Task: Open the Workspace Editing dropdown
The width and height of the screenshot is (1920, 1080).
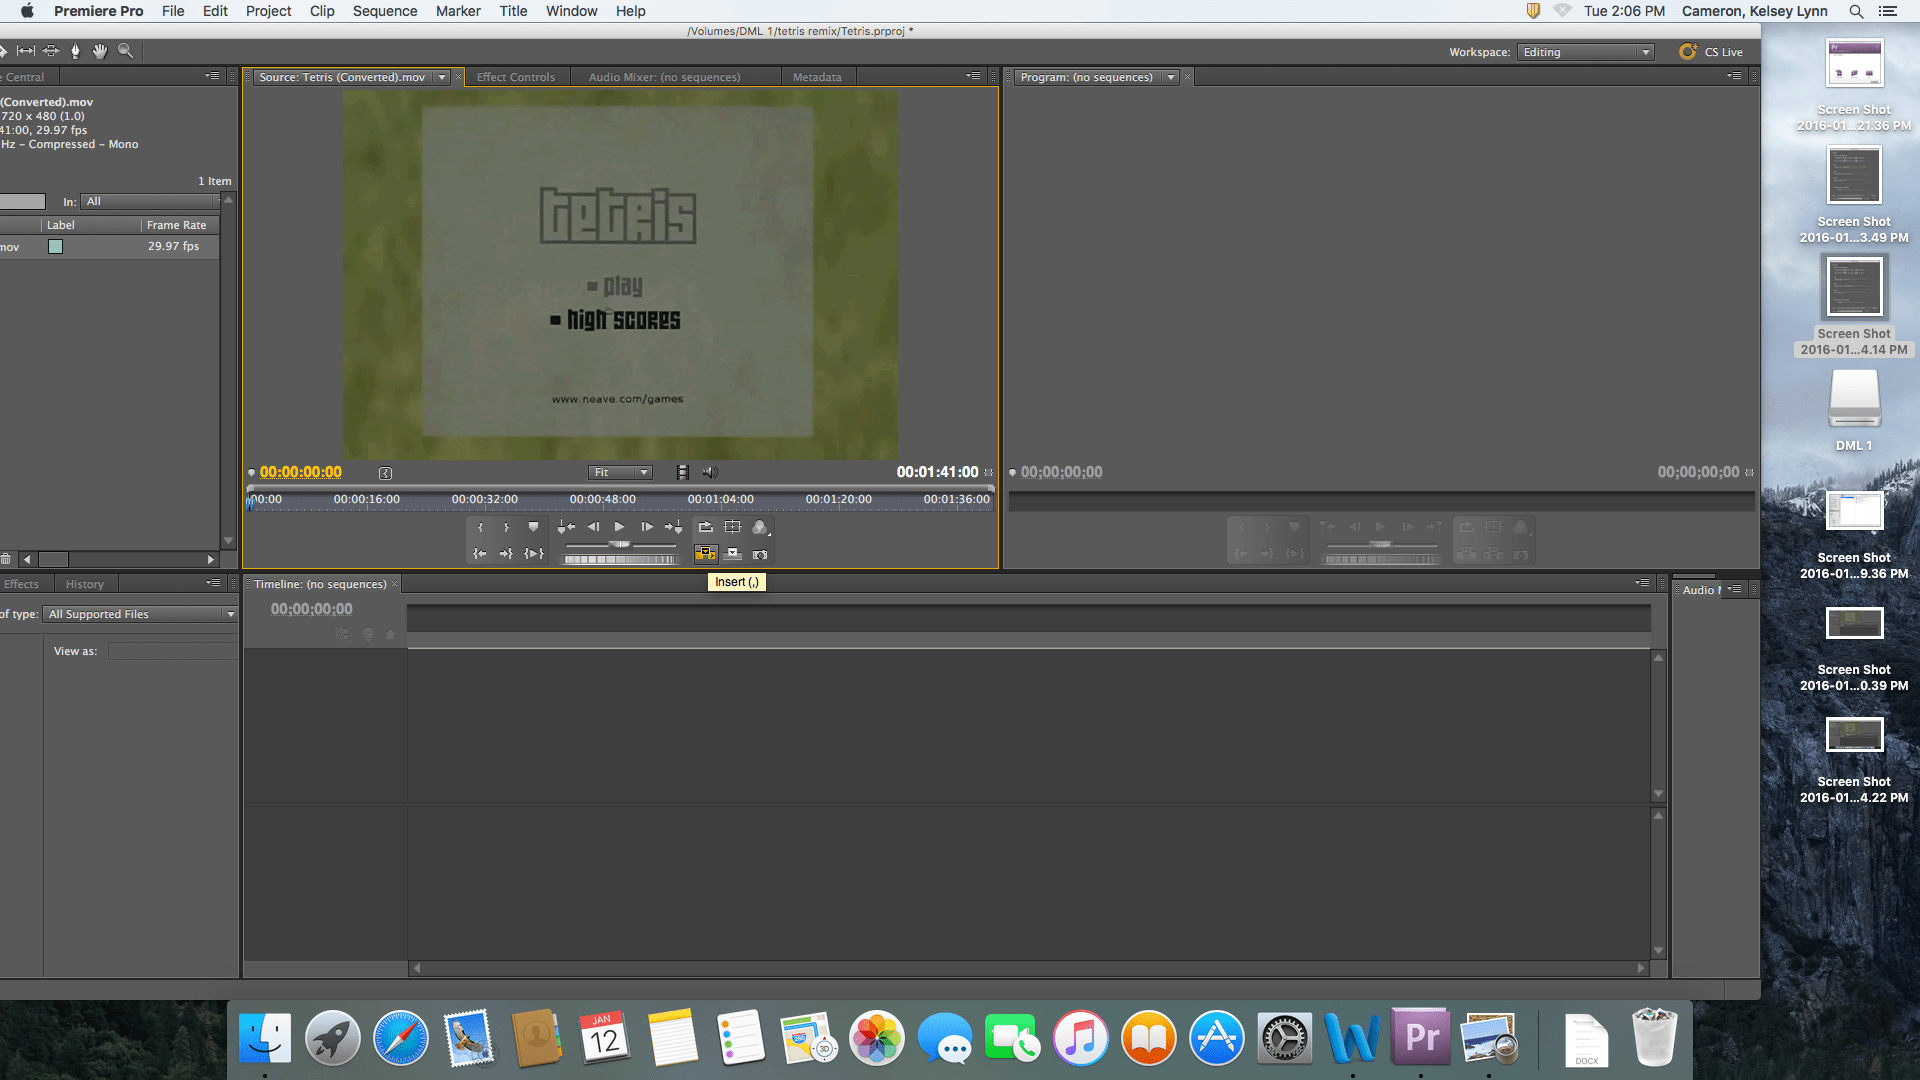Action: pyautogui.click(x=1586, y=52)
